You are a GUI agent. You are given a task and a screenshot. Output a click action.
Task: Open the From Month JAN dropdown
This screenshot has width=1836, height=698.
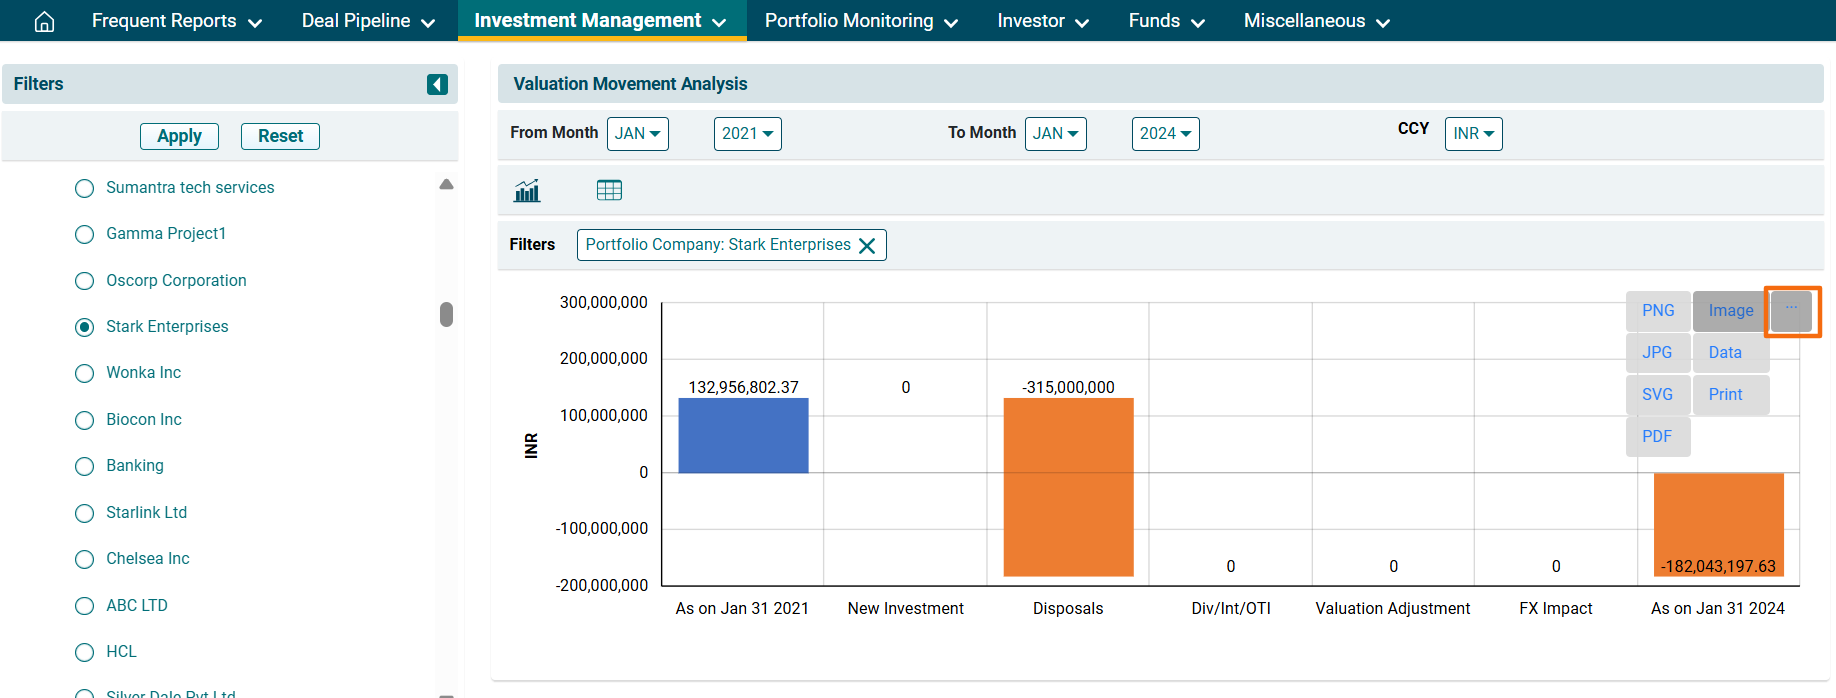637,134
